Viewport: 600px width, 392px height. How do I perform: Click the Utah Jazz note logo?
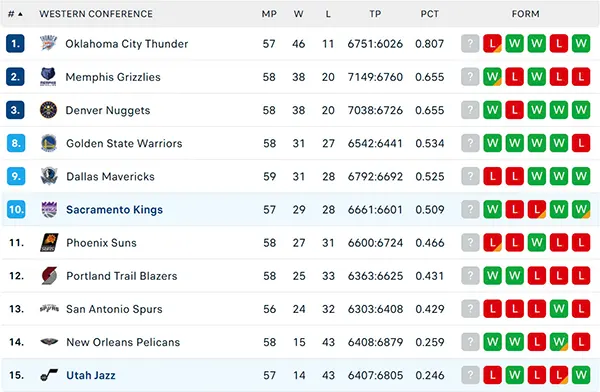[x=49, y=375]
